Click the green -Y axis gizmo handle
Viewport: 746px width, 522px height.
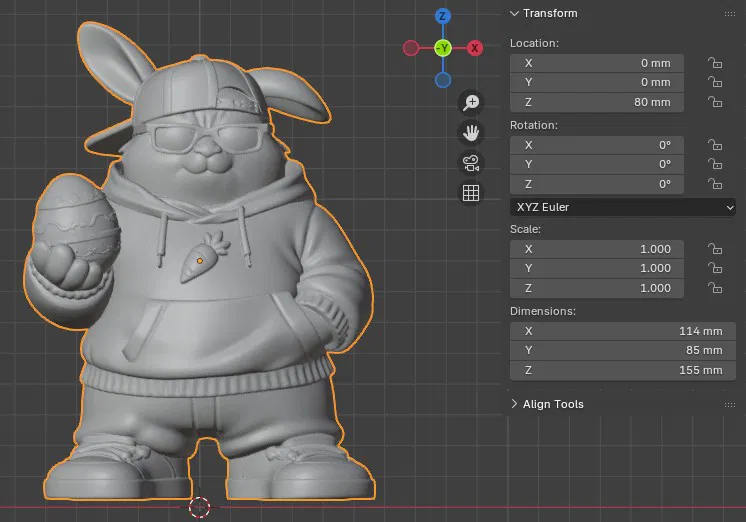tap(443, 48)
